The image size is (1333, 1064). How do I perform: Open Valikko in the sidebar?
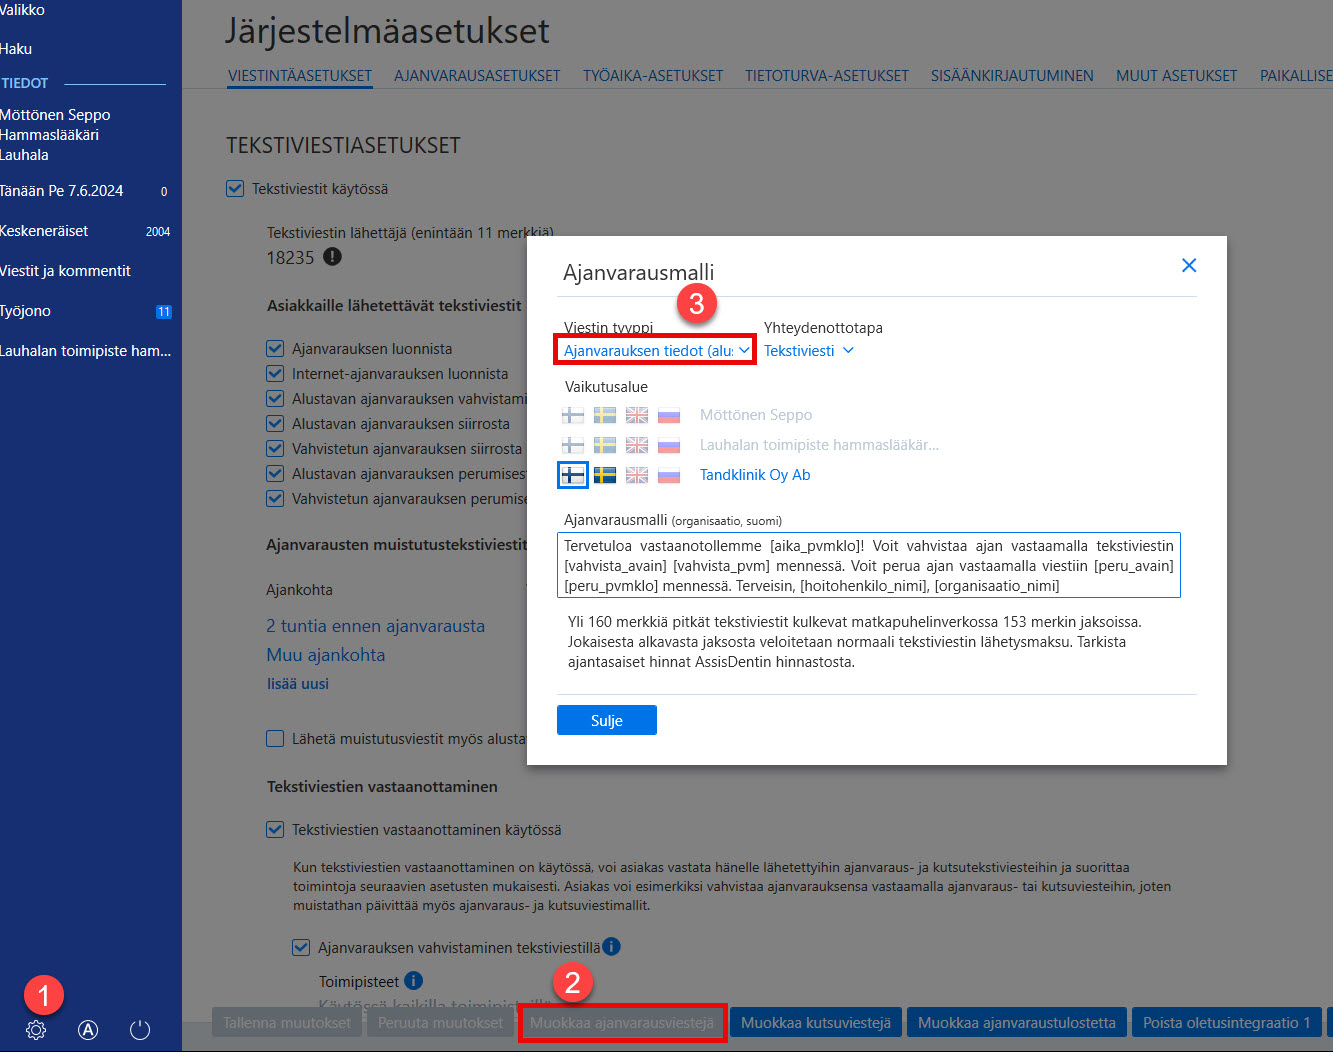(23, 10)
